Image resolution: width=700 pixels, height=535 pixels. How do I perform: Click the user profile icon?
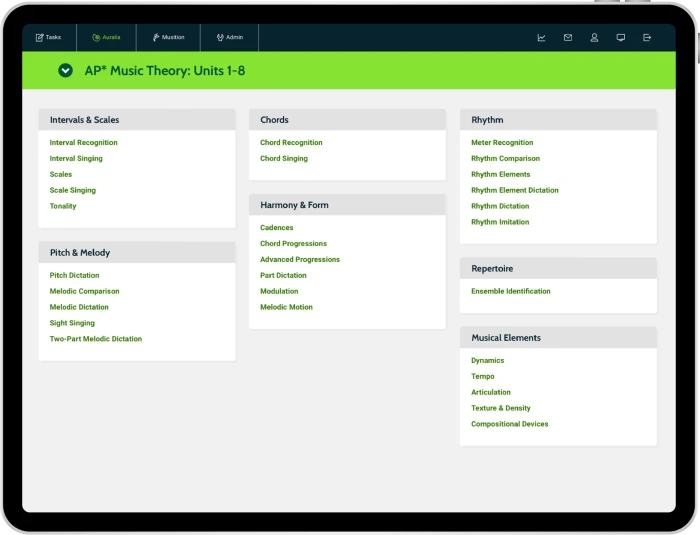point(594,38)
